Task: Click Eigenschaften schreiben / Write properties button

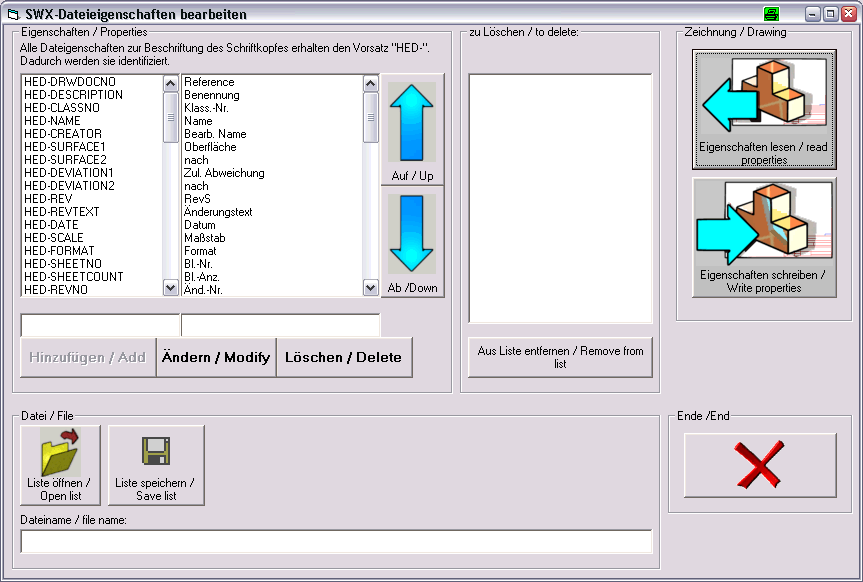Action: coord(764,237)
